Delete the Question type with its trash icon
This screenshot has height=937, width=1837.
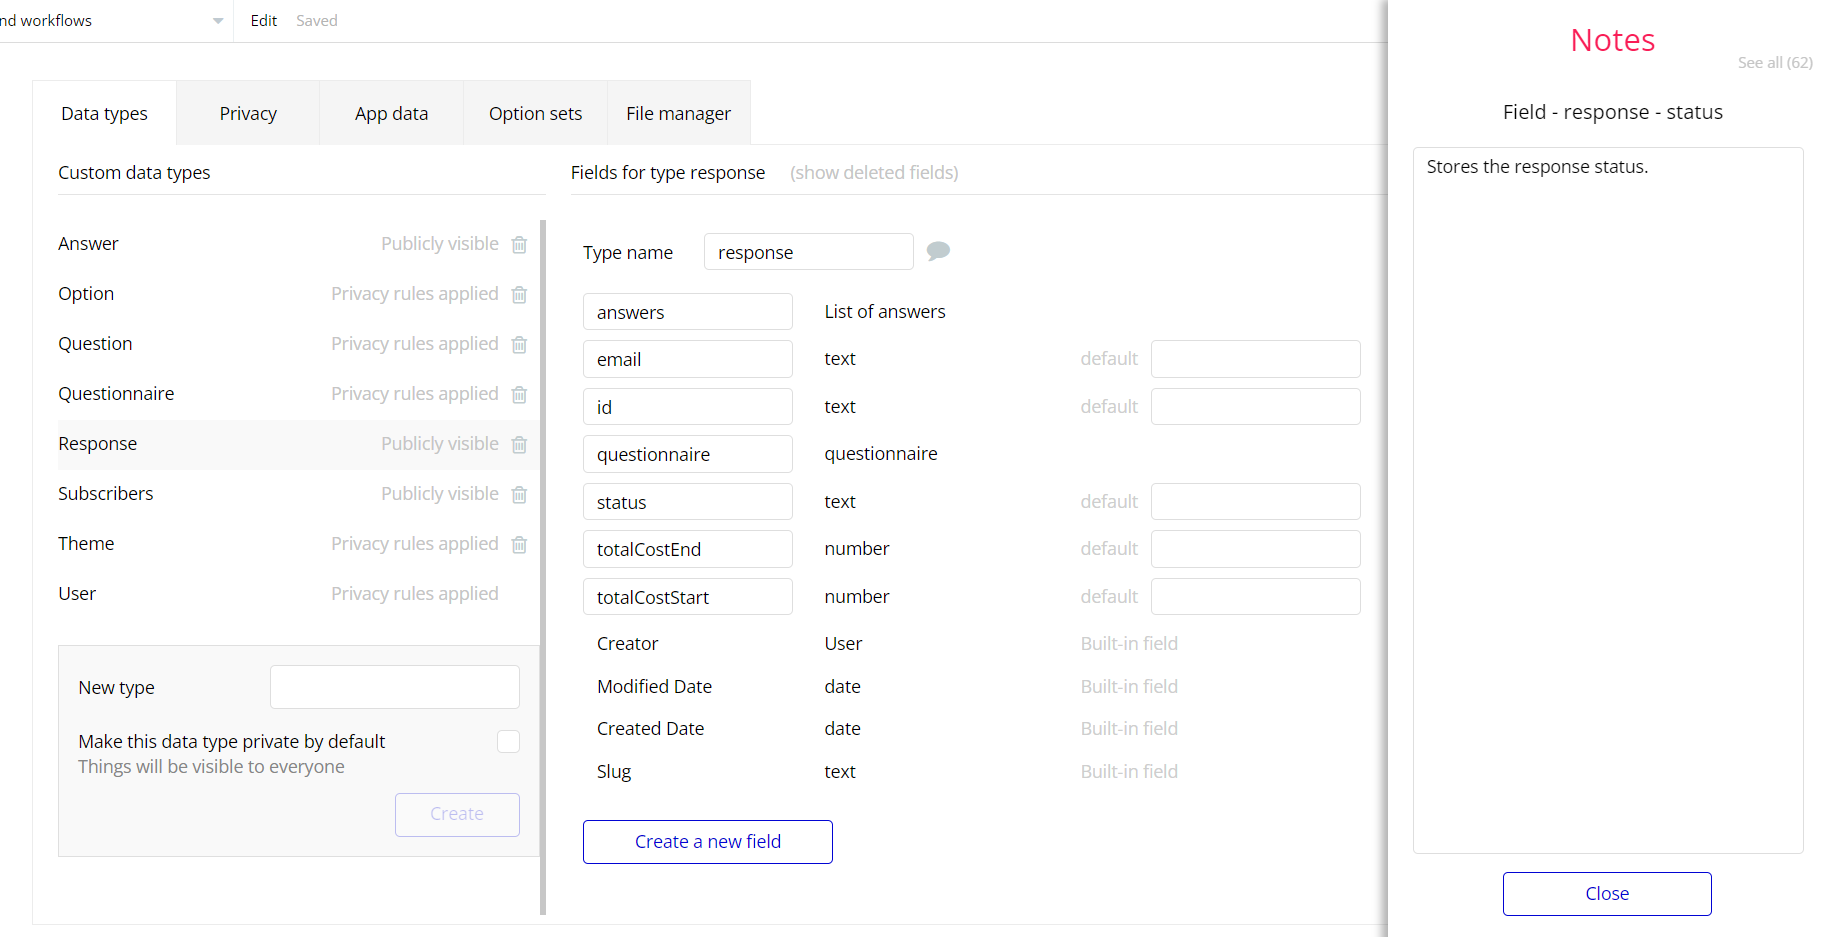[x=519, y=345]
